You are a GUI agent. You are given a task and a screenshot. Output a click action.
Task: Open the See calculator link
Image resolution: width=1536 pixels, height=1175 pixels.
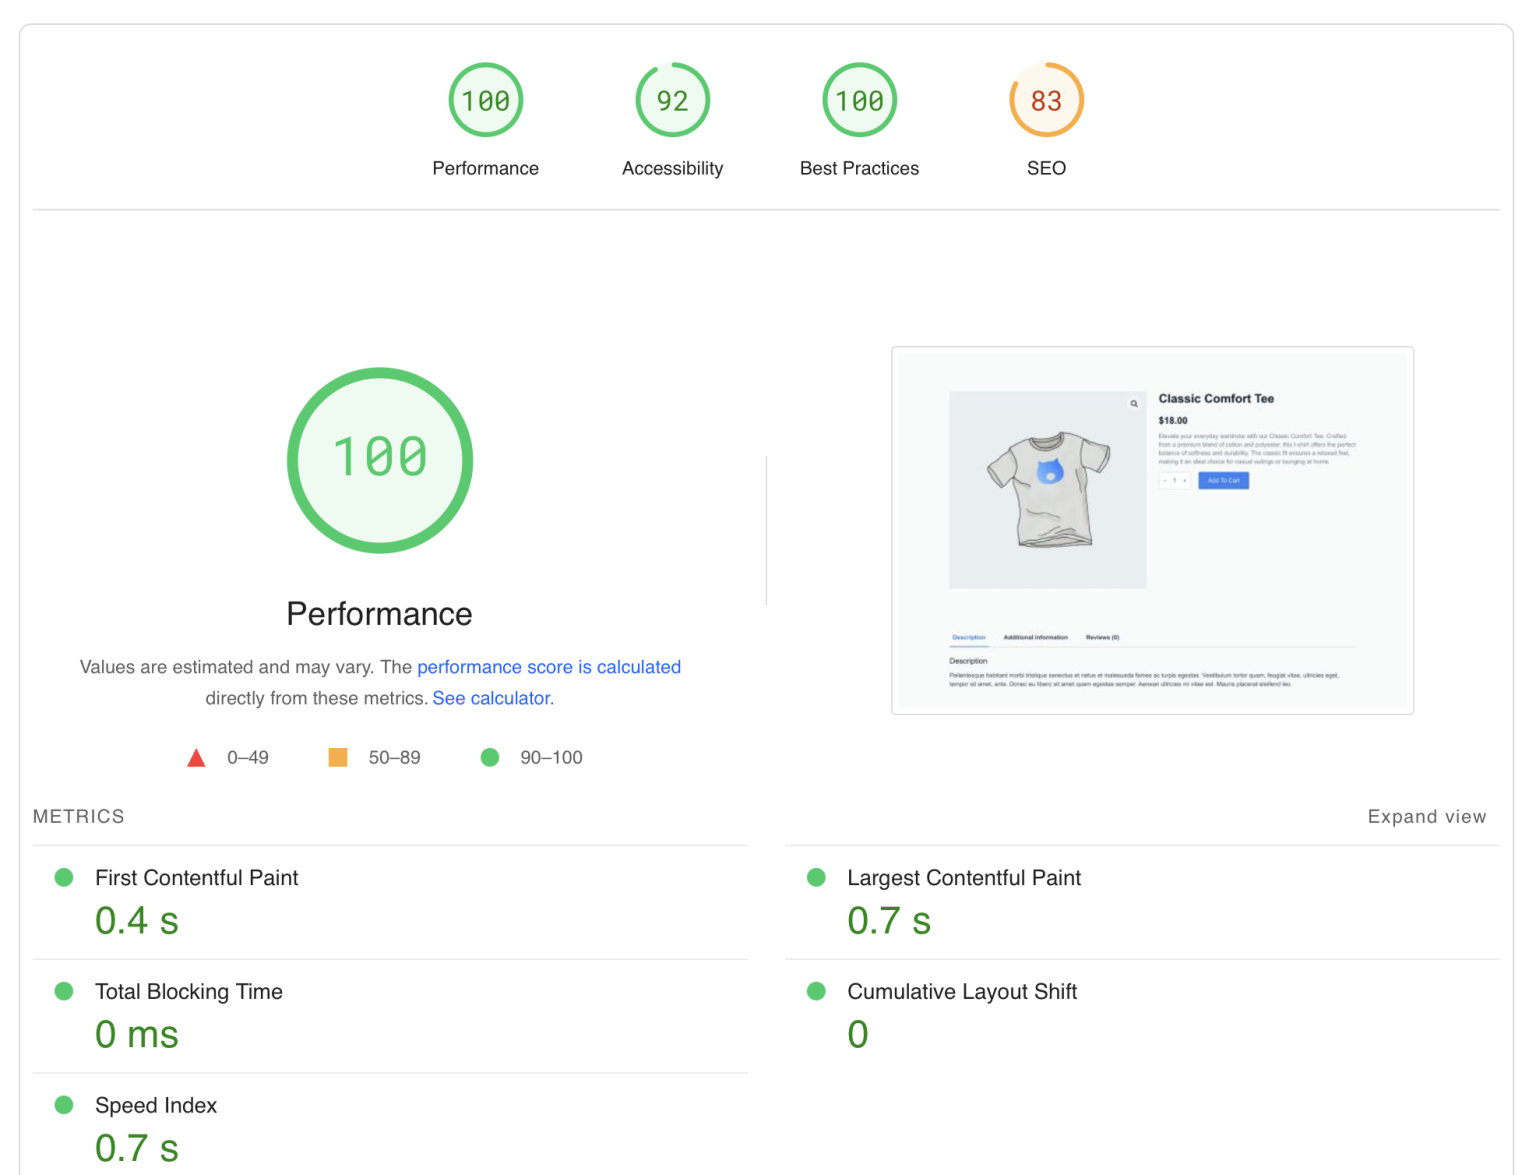(491, 698)
